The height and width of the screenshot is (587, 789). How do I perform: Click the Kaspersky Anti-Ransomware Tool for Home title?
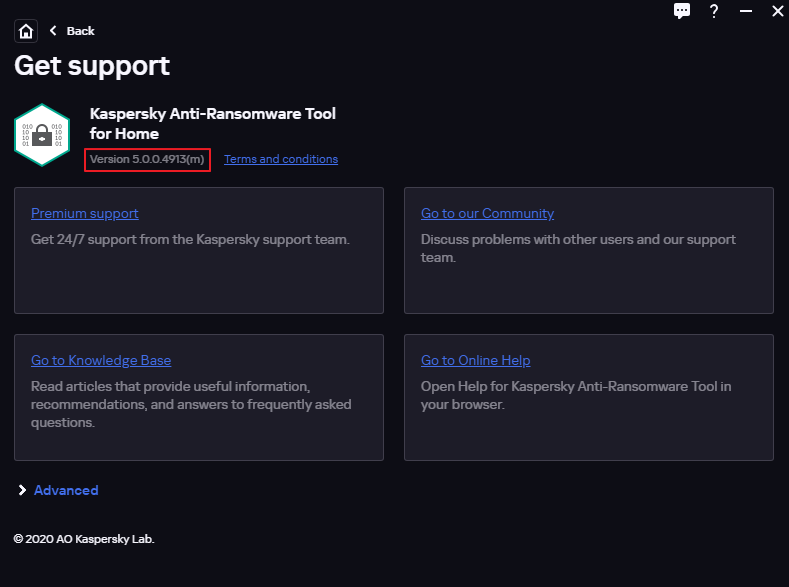pos(212,124)
